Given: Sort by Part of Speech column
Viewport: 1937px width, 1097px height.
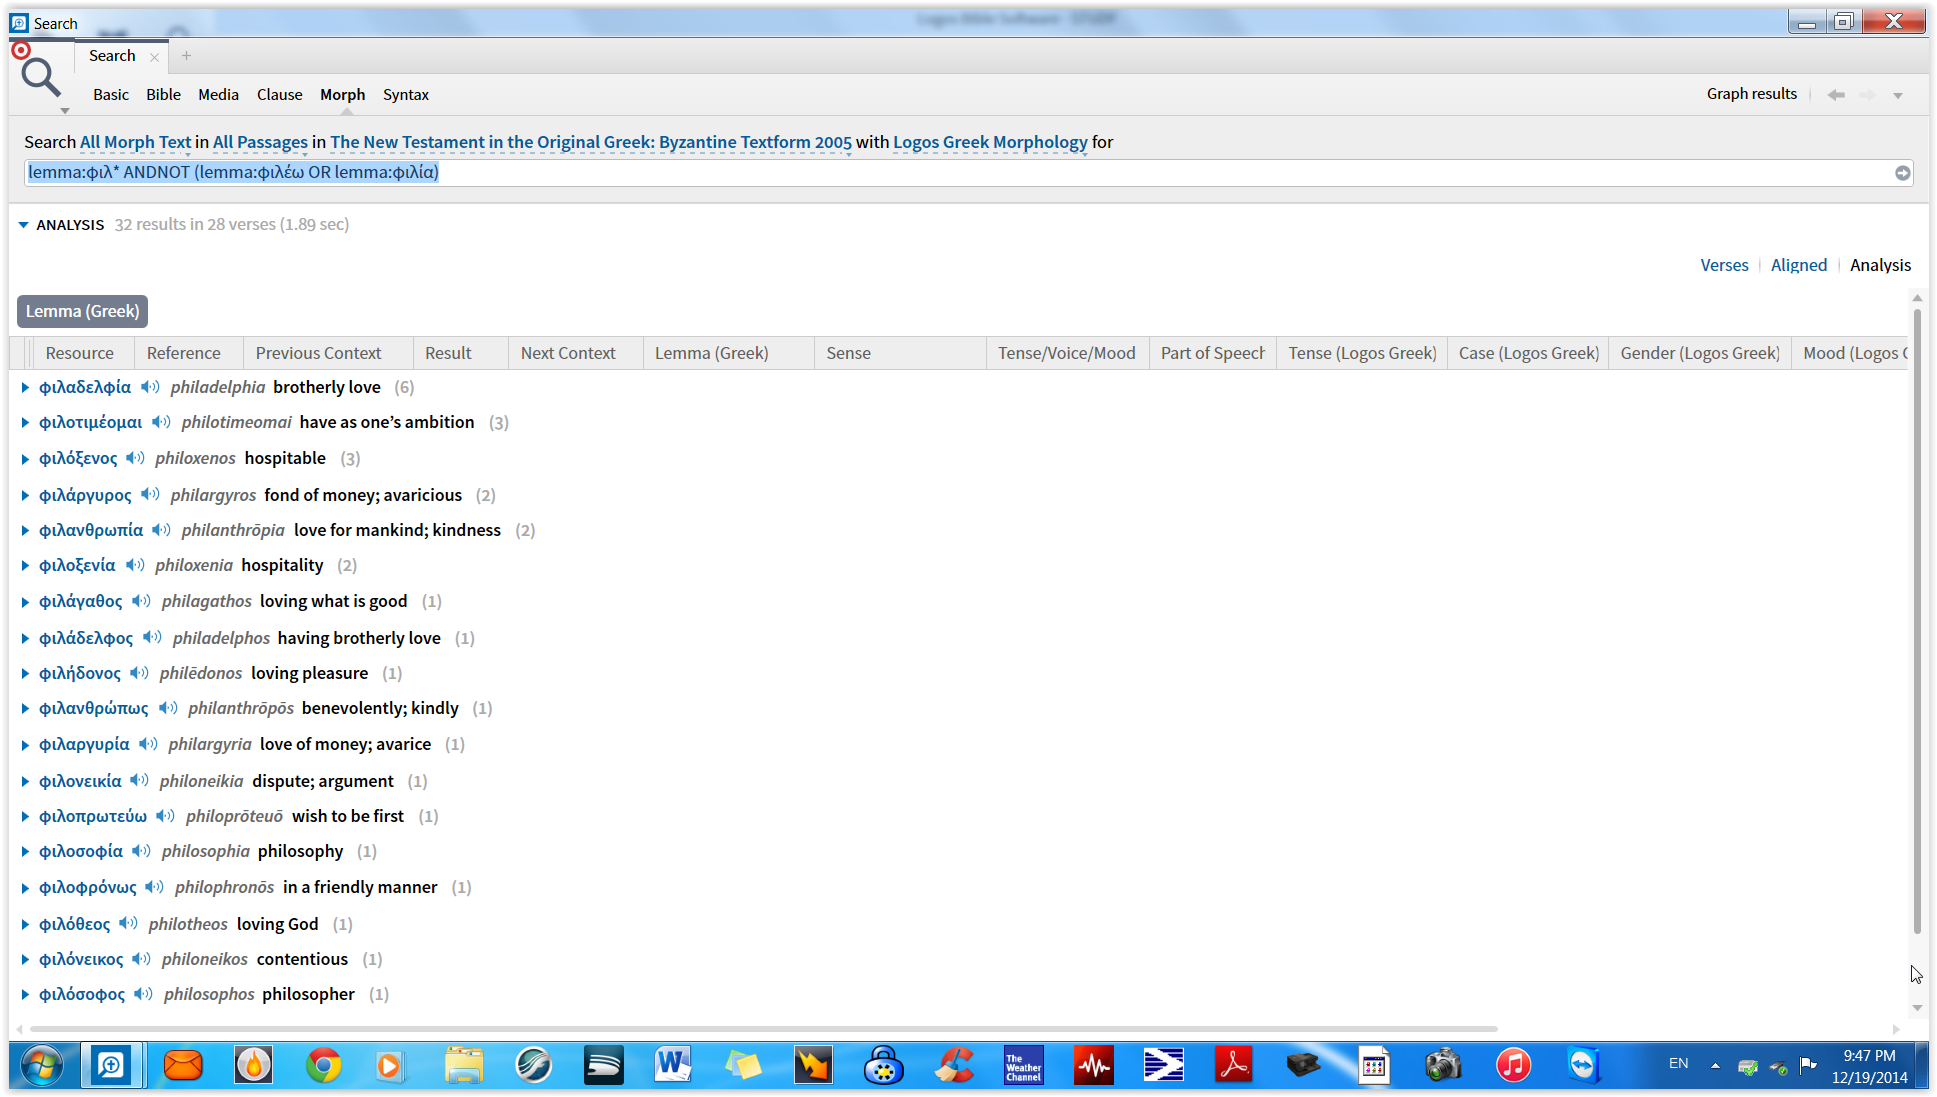Looking at the screenshot, I should click(1212, 353).
